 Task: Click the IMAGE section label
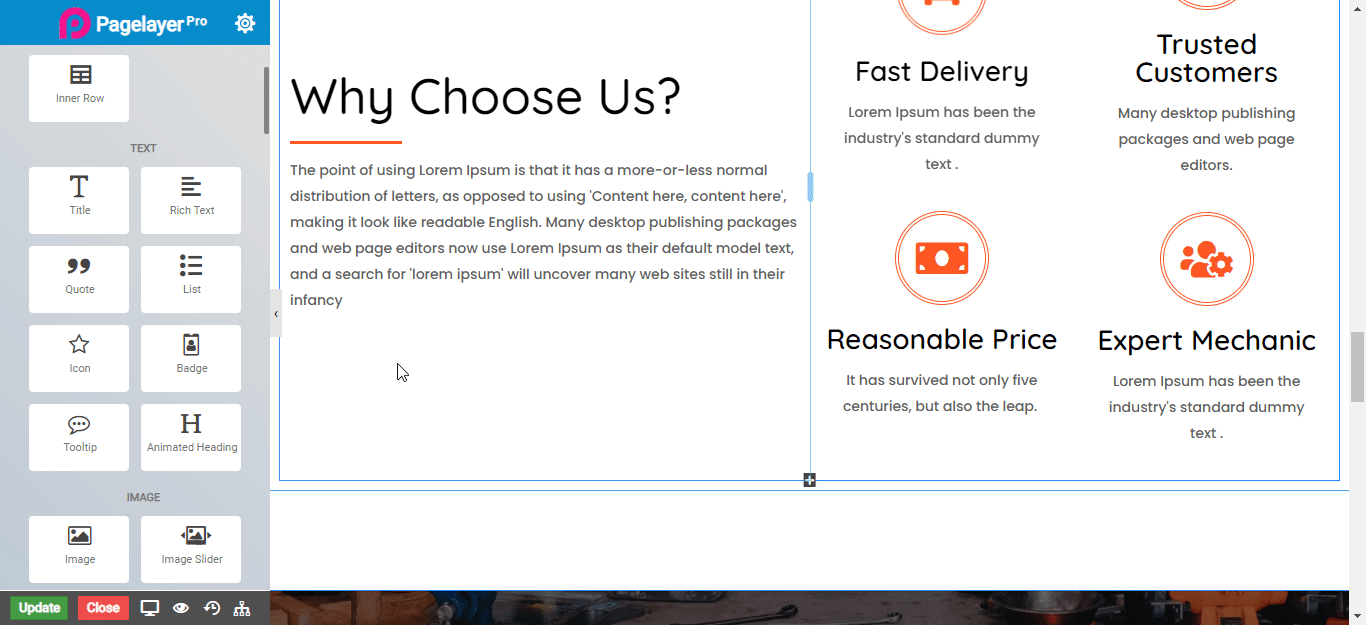coord(143,497)
